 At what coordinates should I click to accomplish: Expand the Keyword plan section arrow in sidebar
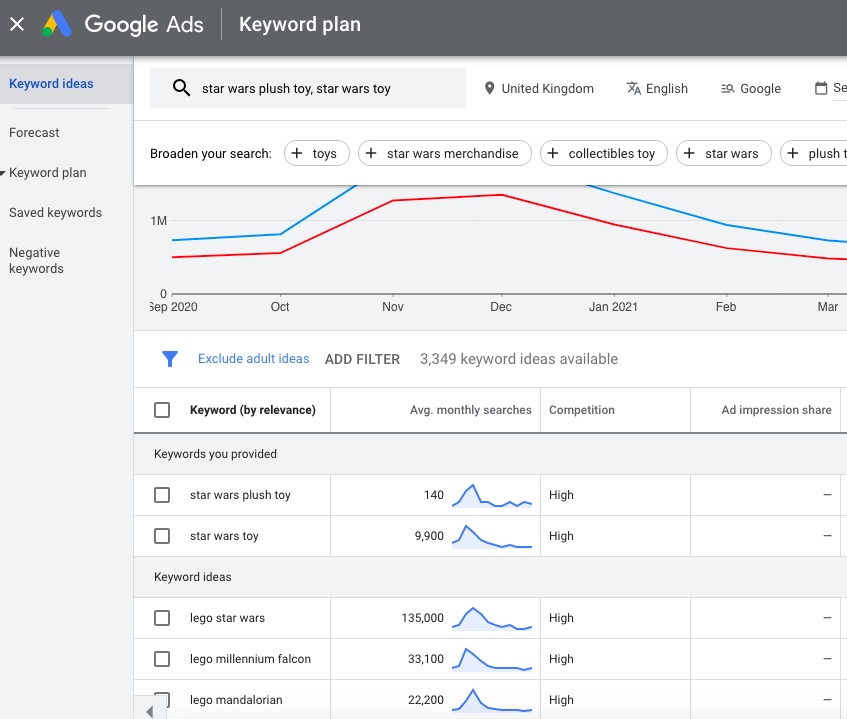[x=3, y=173]
